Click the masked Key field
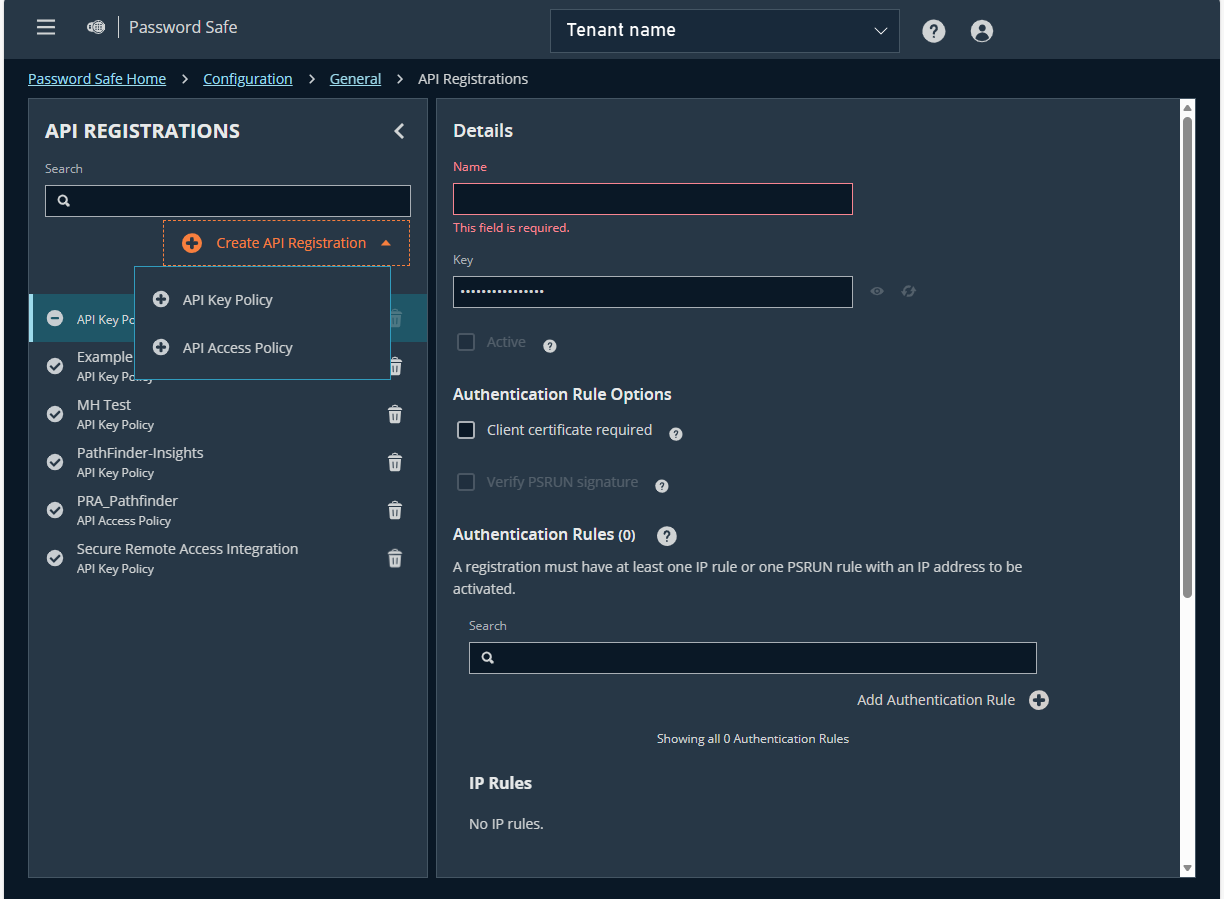1224x899 pixels. tap(653, 292)
